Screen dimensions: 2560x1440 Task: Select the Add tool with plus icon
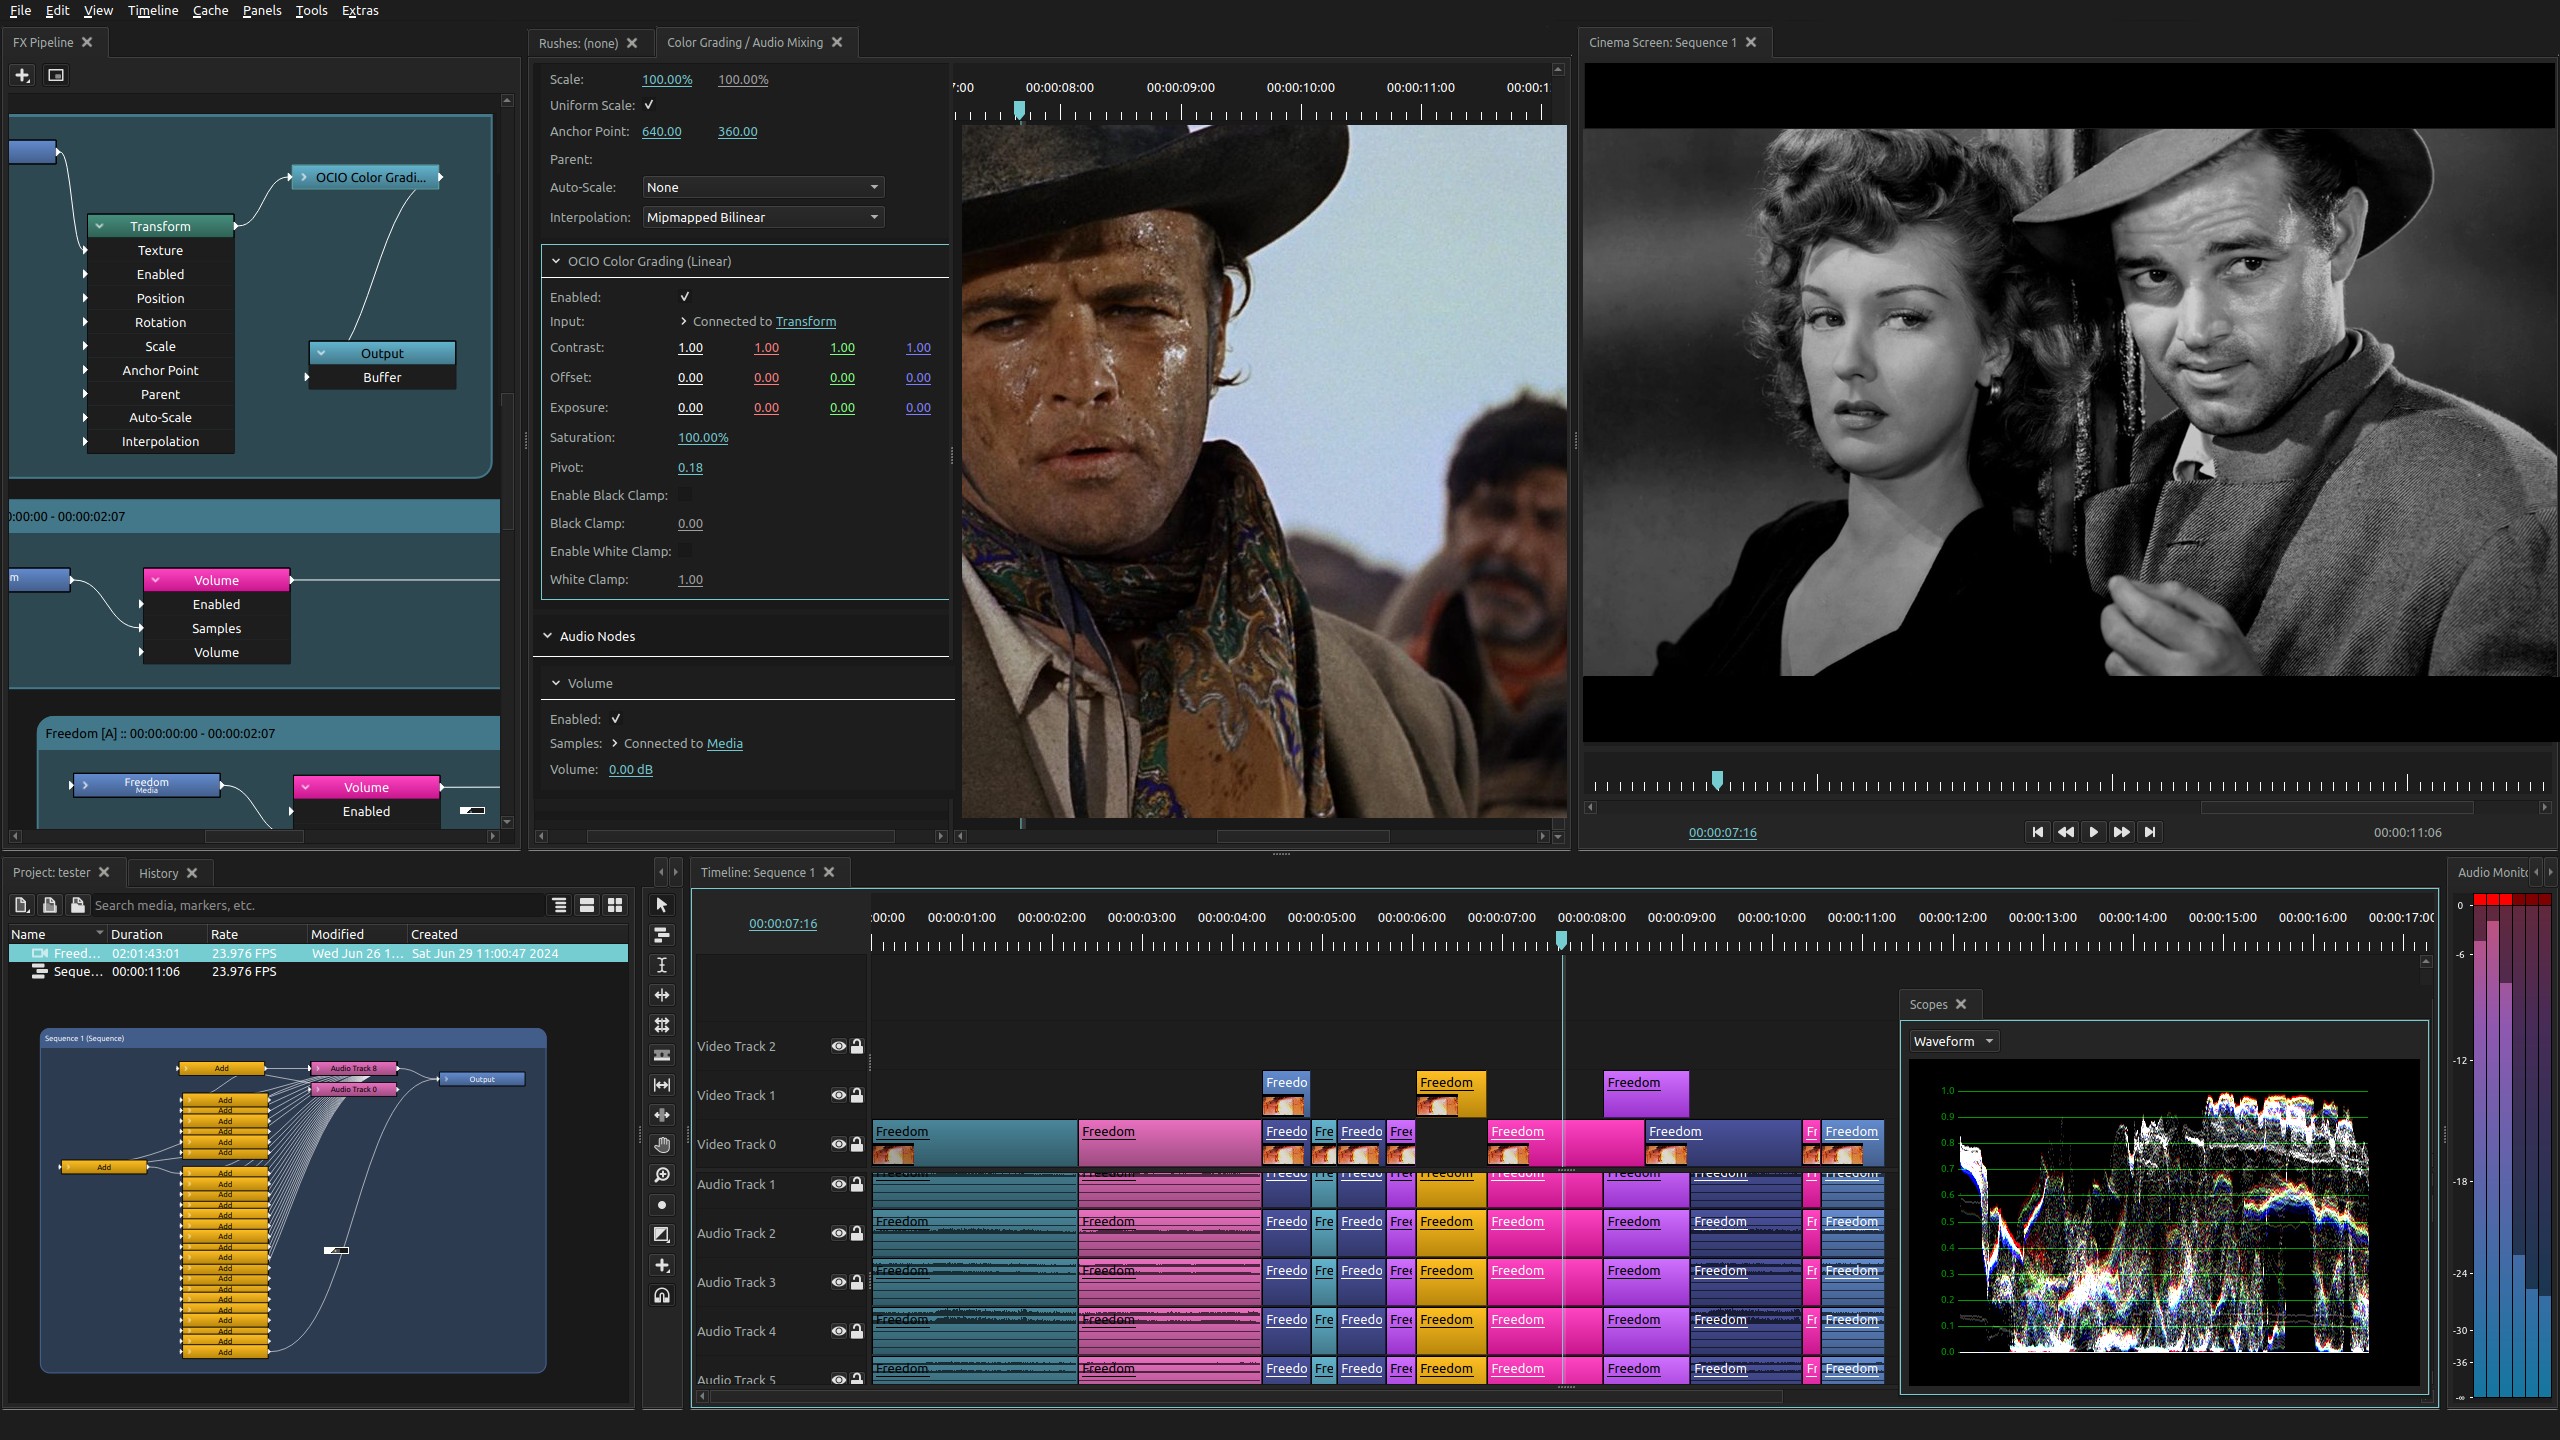pos(661,1265)
